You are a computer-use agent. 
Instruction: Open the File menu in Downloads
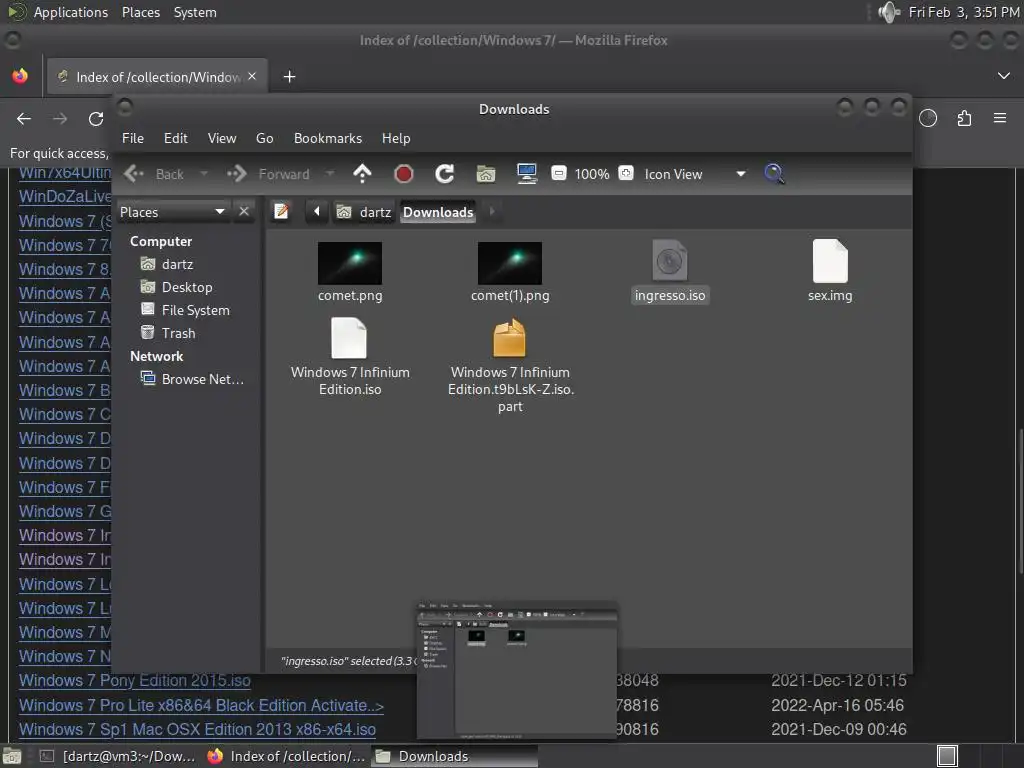click(133, 138)
